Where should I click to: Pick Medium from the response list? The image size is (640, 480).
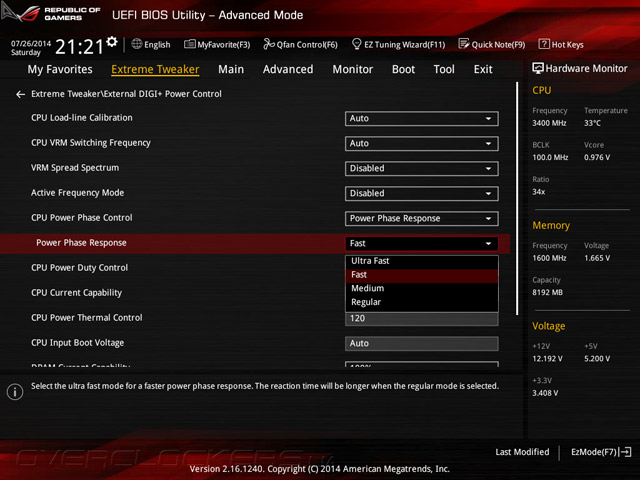[421, 289]
